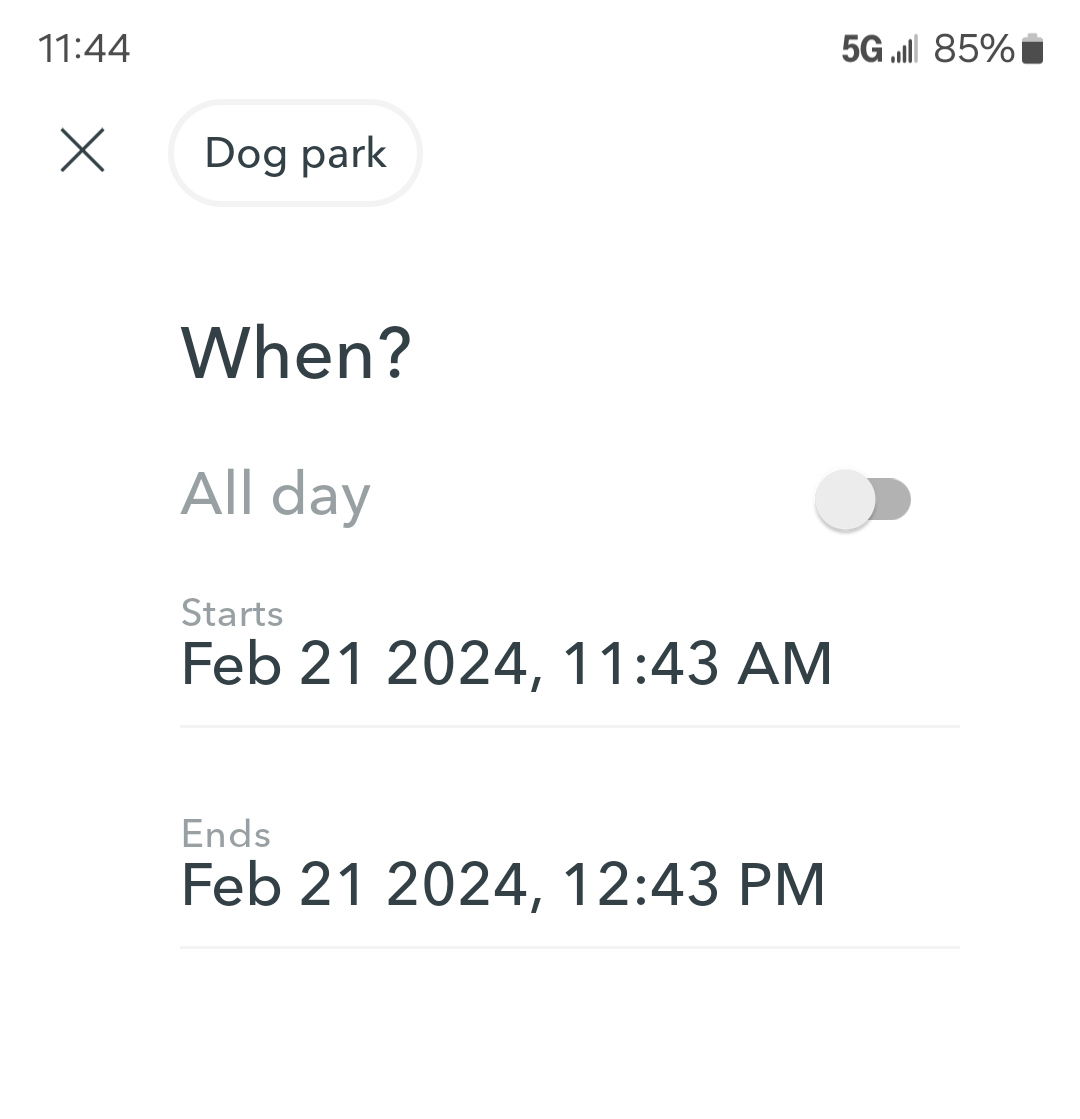Screen dimensions: 1080x1119
Task: Tap the Dog park title chip
Action: click(x=295, y=153)
